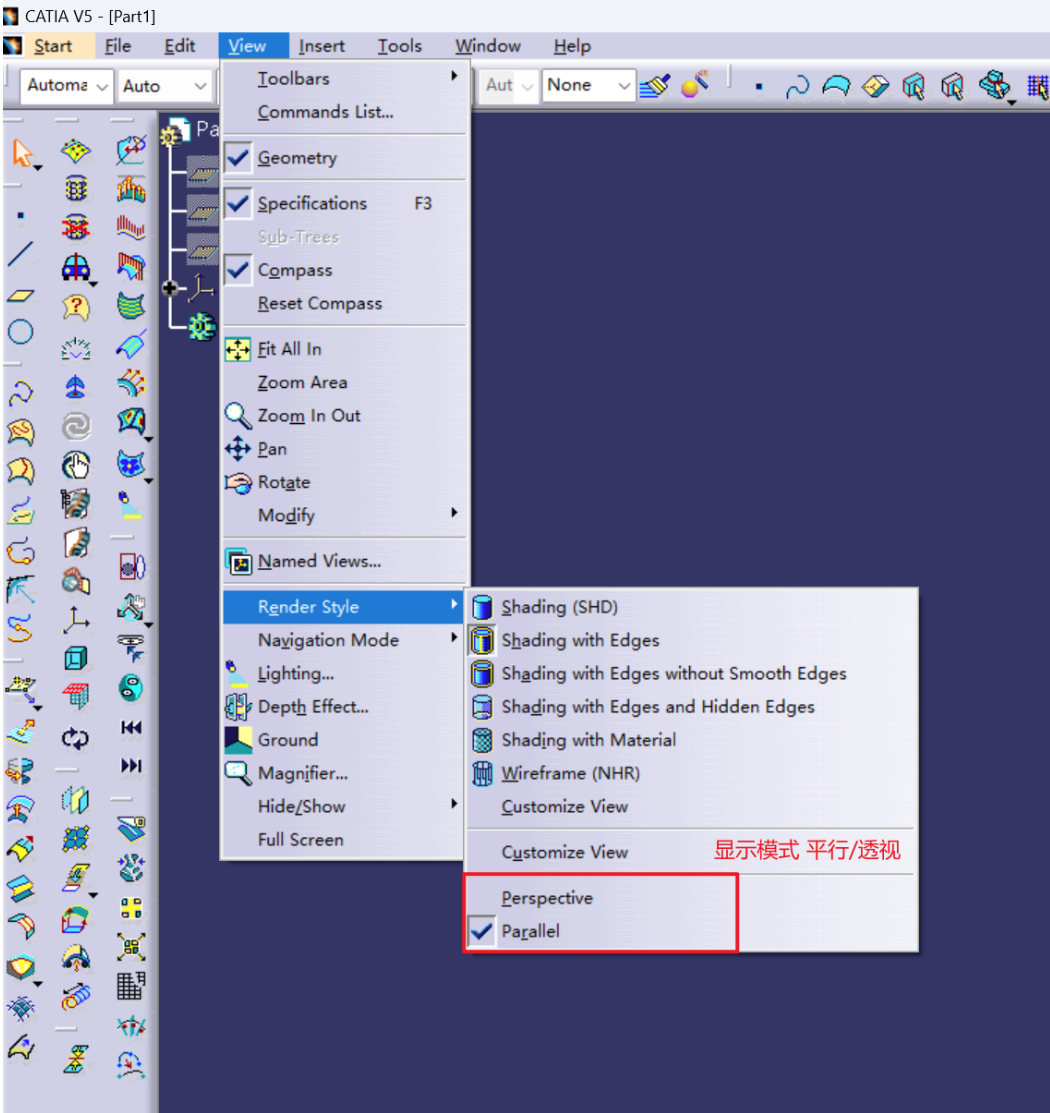Click the magnifier Zoom In Out icon

(x=238, y=415)
